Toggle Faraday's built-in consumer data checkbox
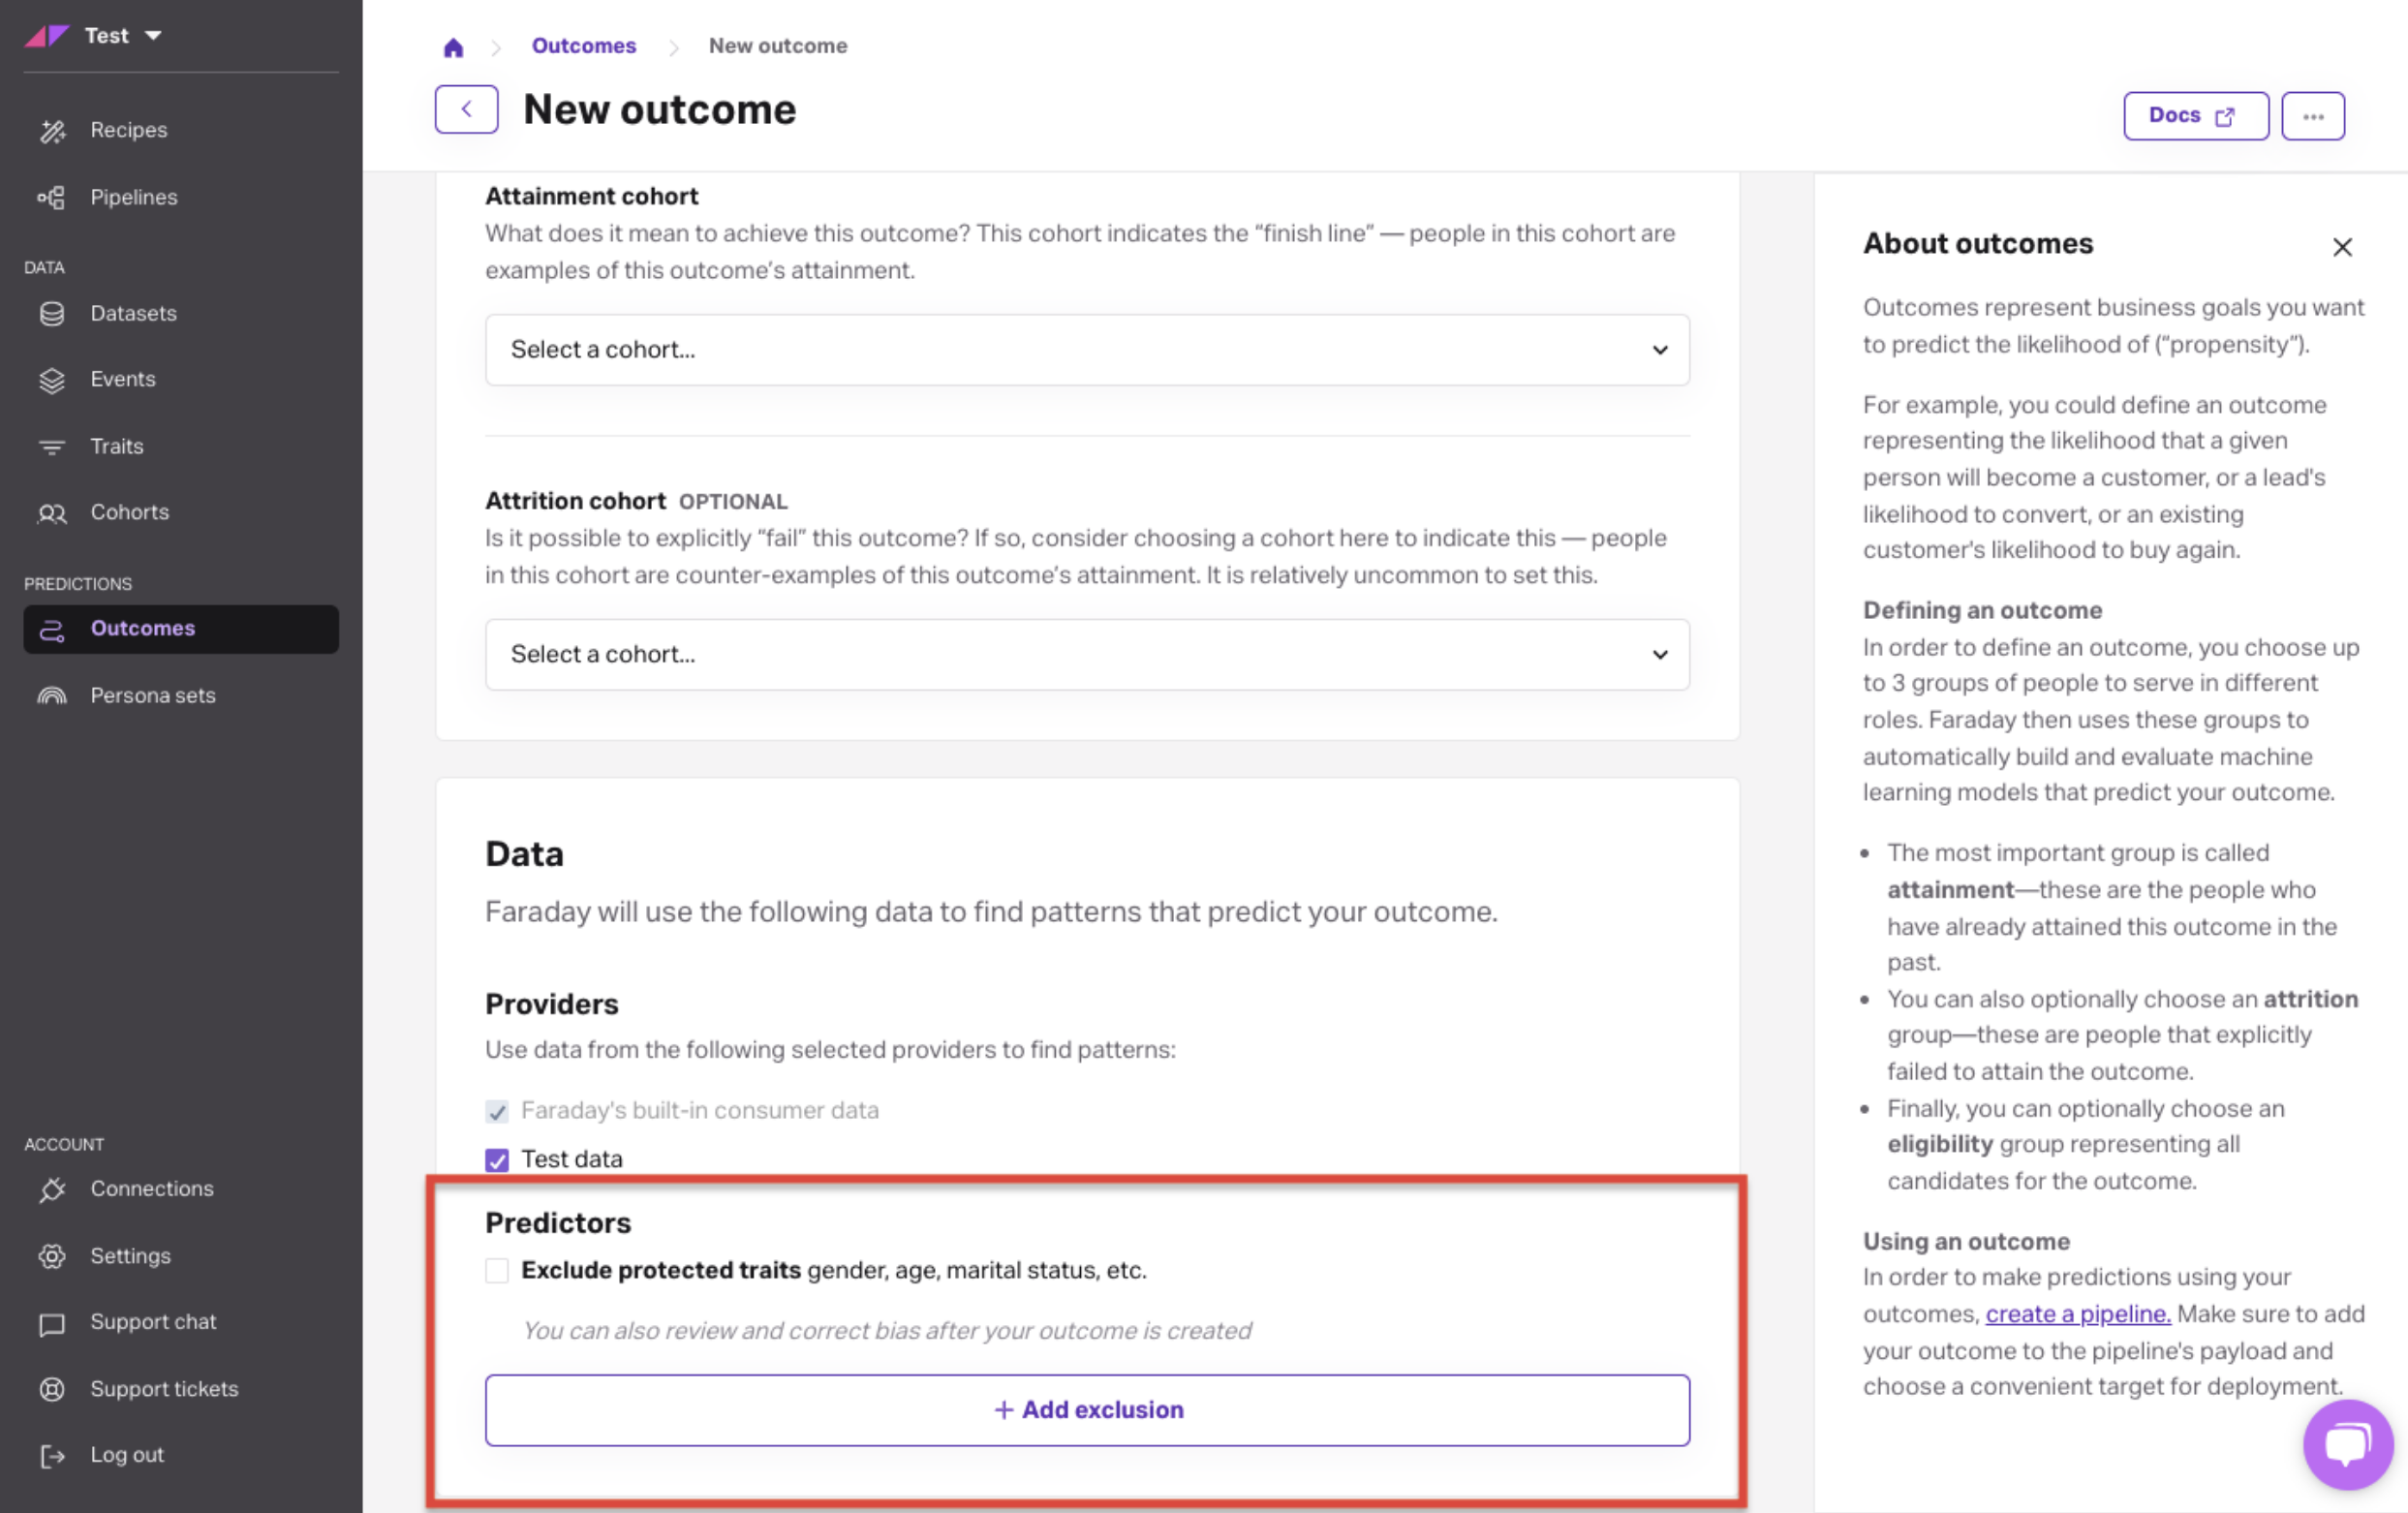The height and width of the screenshot is (1513, 2408). 497,1111
